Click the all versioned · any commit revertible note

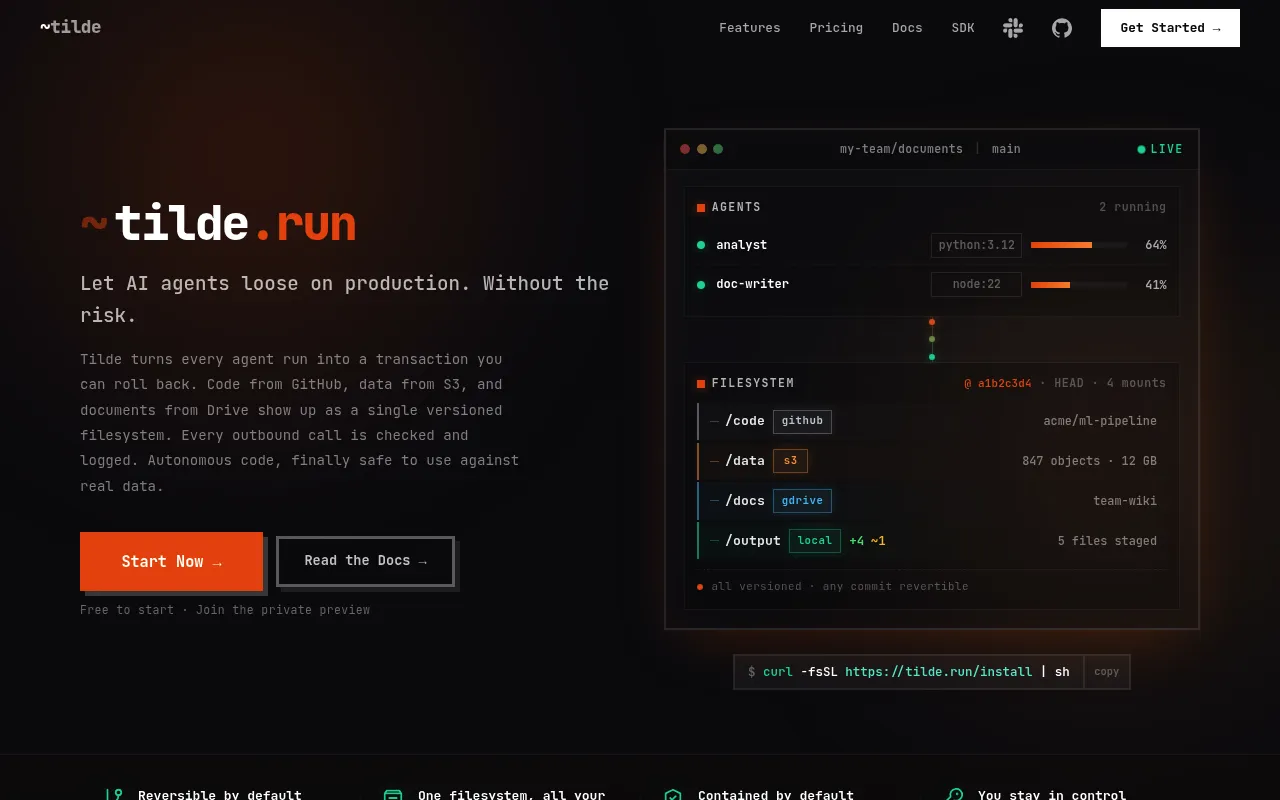click(x=840, y=587)
